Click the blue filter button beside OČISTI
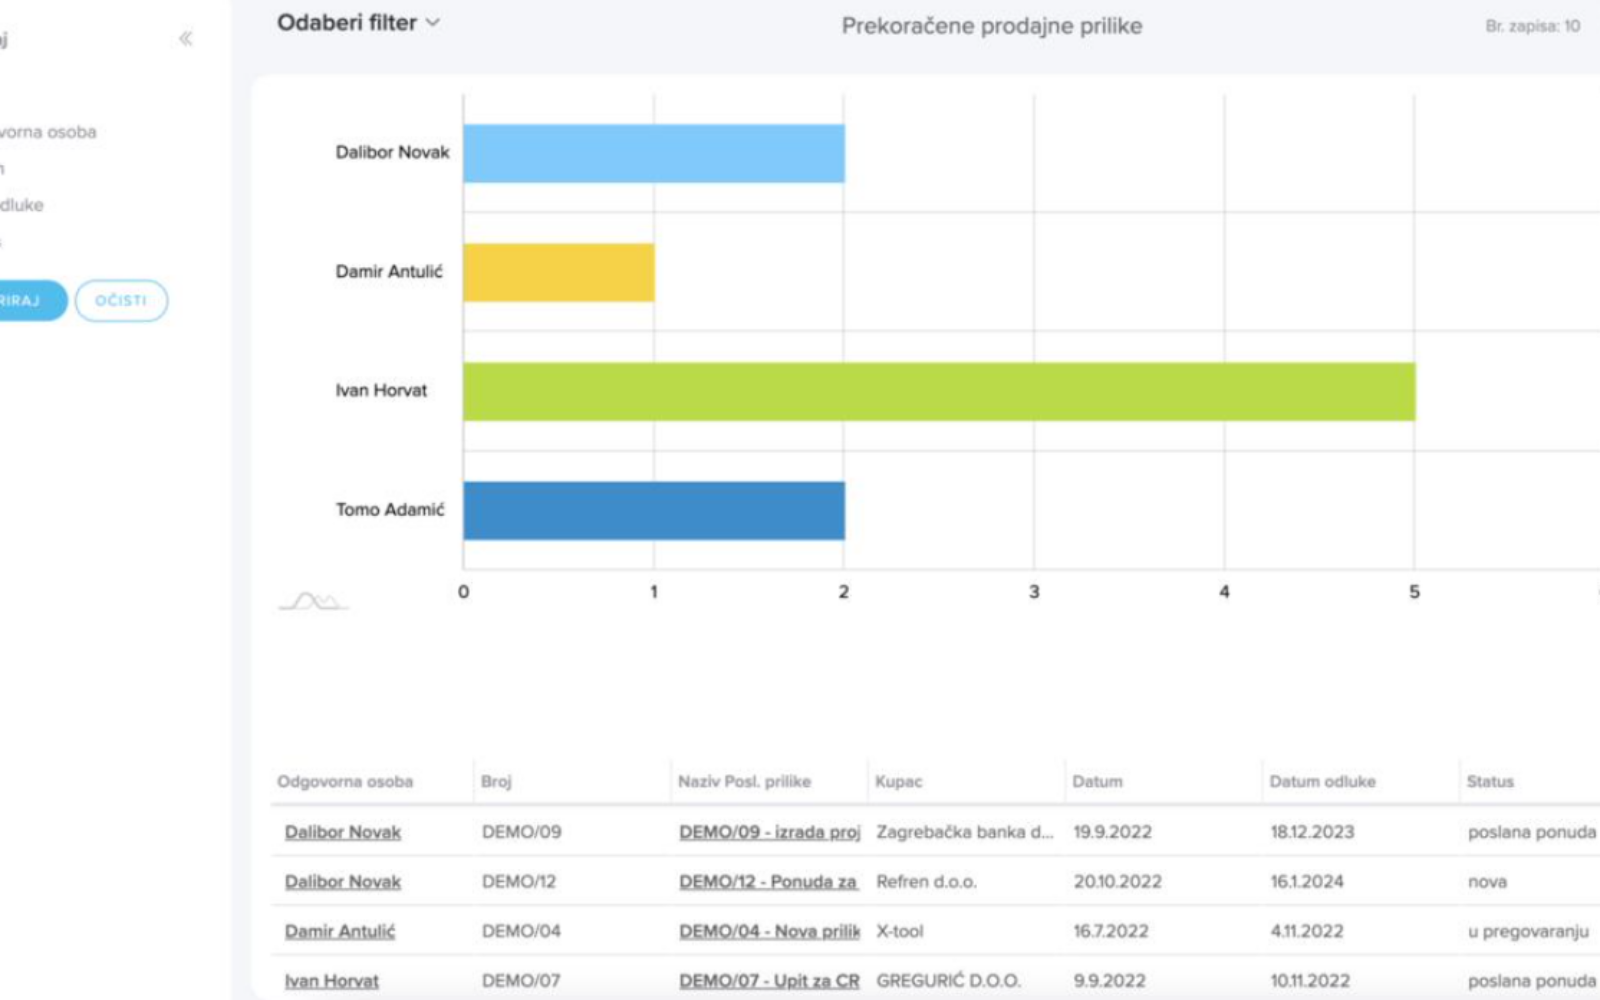The image size is (1600, 1000). coord(30,301)
